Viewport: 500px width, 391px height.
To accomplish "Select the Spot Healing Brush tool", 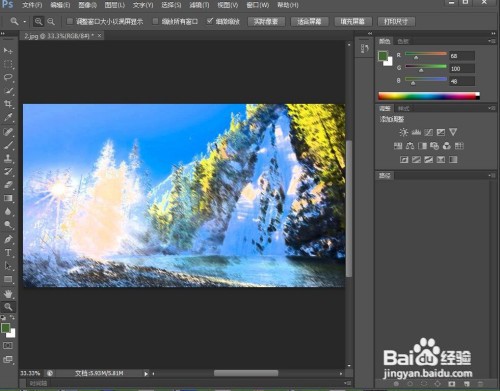I will 8,132.
